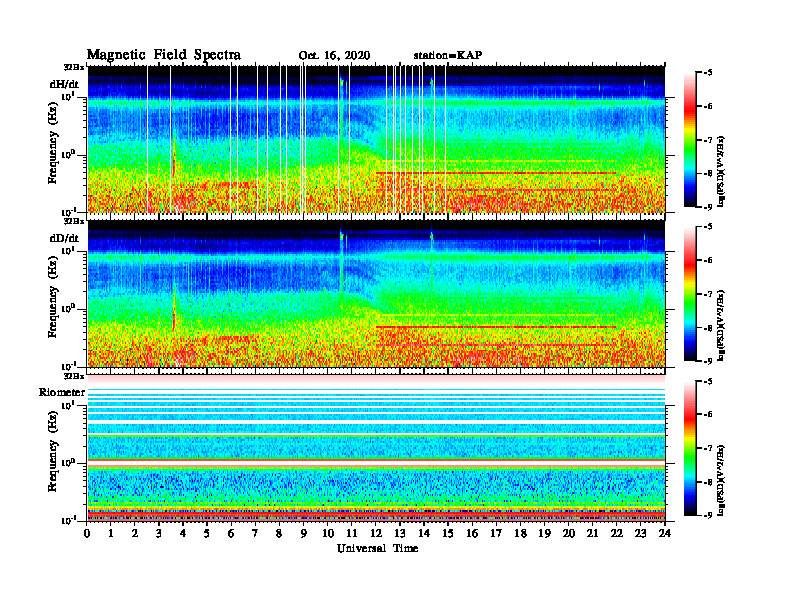Click the long red 0.5 Hz line in dD/dt panel
This screenshot has width=792, height=612.
click(x=496, y=327)
